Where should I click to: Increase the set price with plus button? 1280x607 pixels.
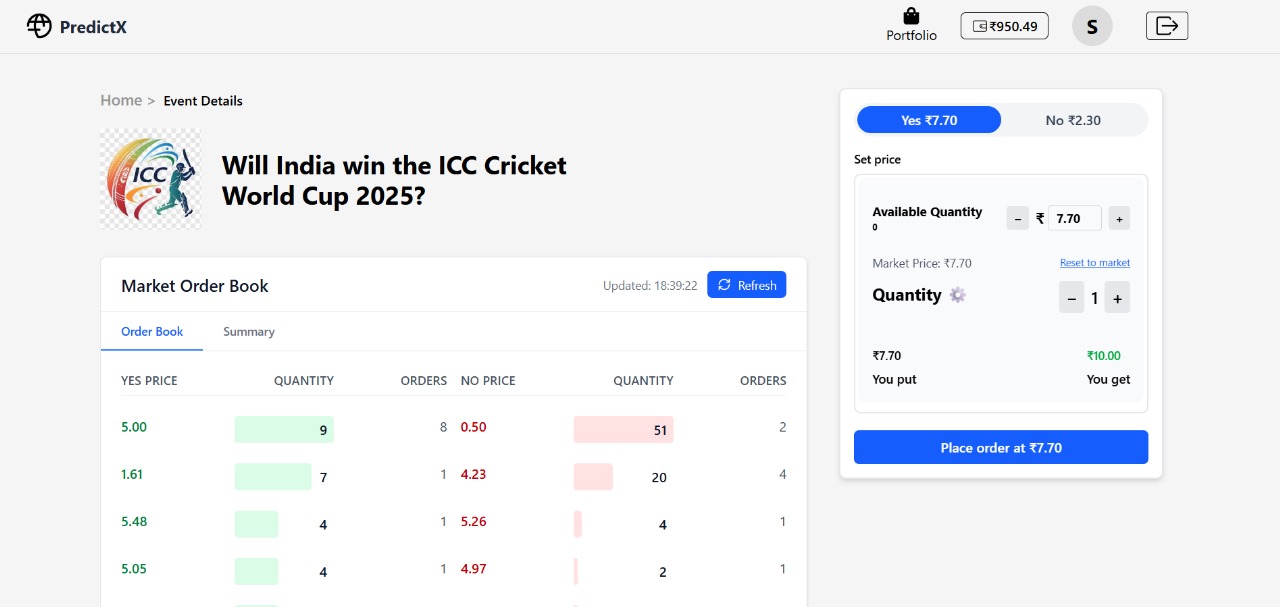(1119, 218)
